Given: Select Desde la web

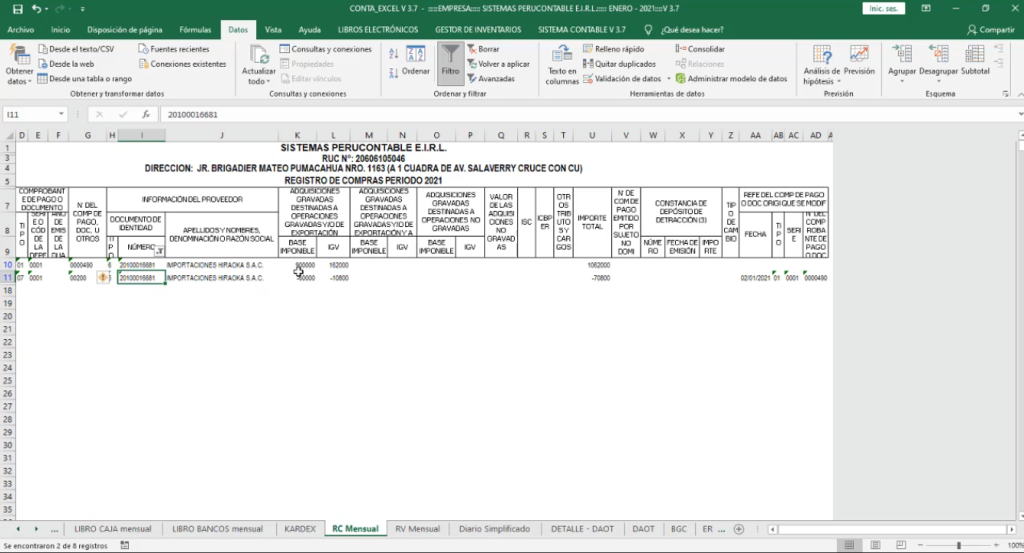Looking at the screenshot, I should [65, 64].
